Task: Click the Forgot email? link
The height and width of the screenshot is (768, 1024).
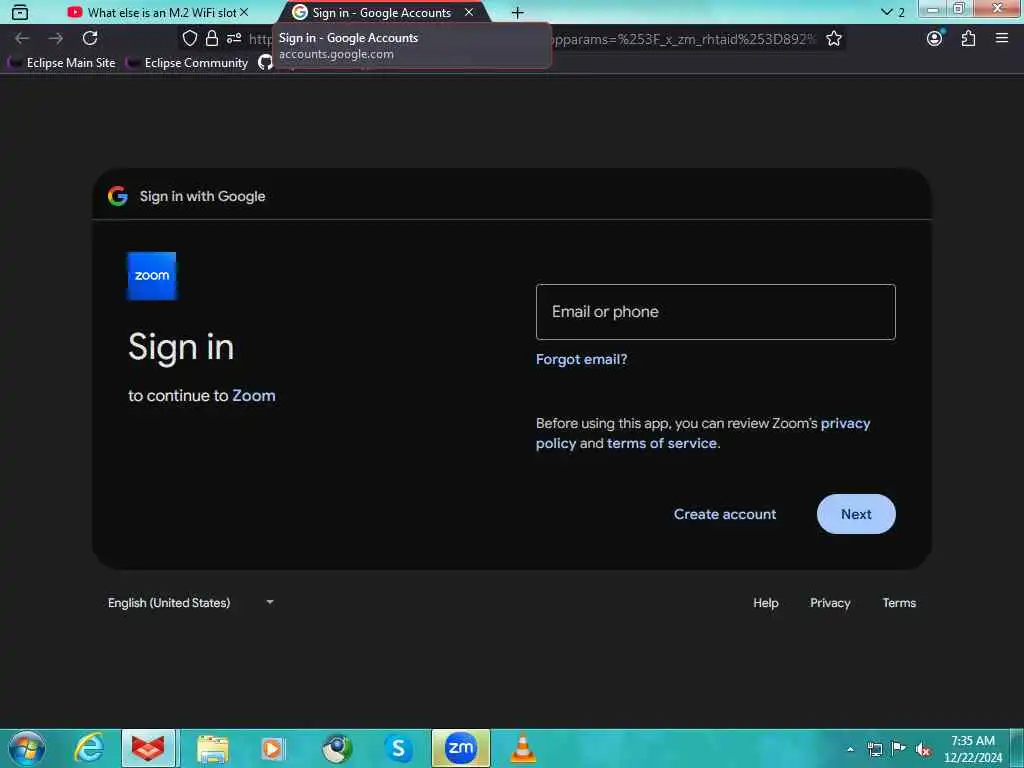Action: pos(581,359)
